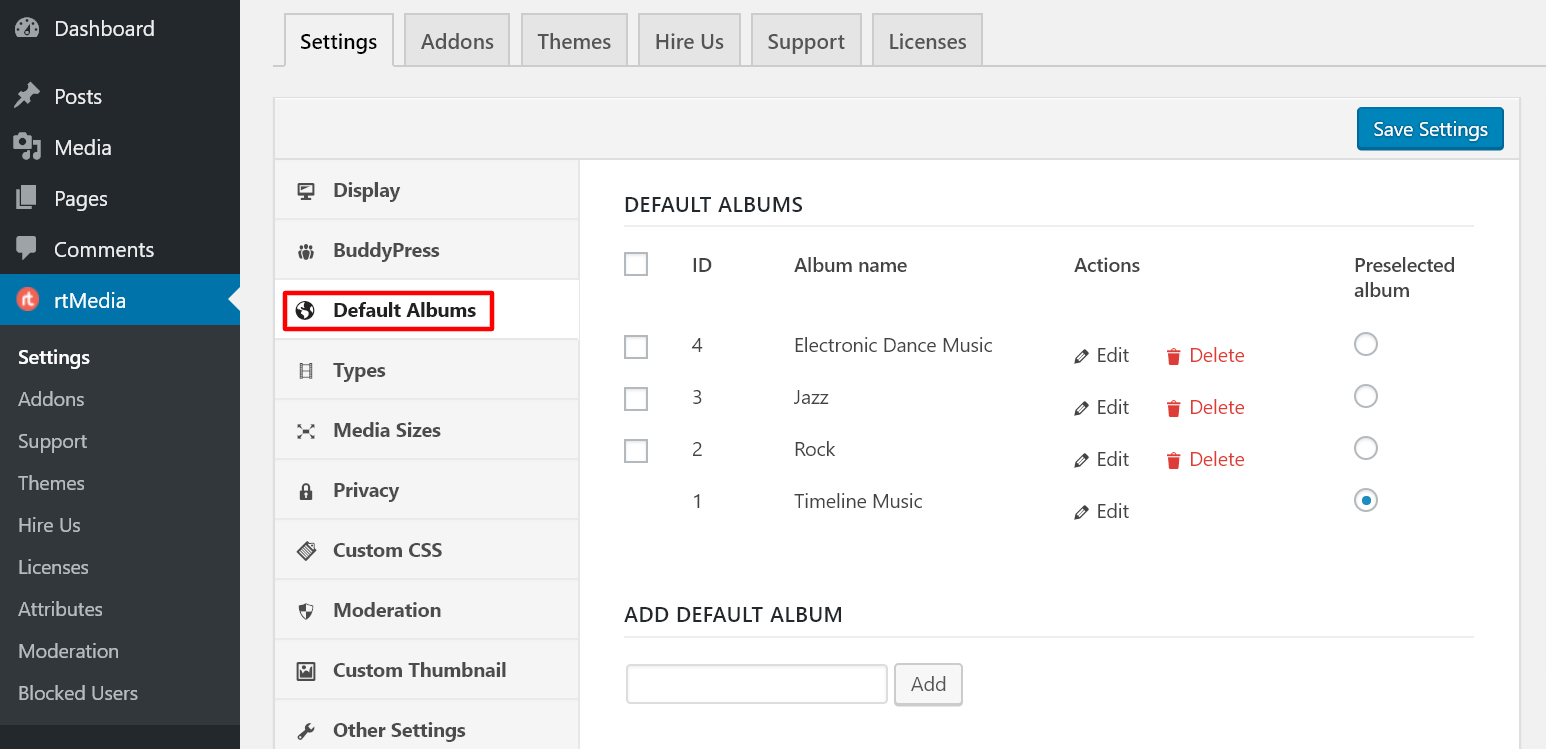Select Timeline Music's preselected album radio
This screenshot has height=749, width=1546.
(1366, 500)
